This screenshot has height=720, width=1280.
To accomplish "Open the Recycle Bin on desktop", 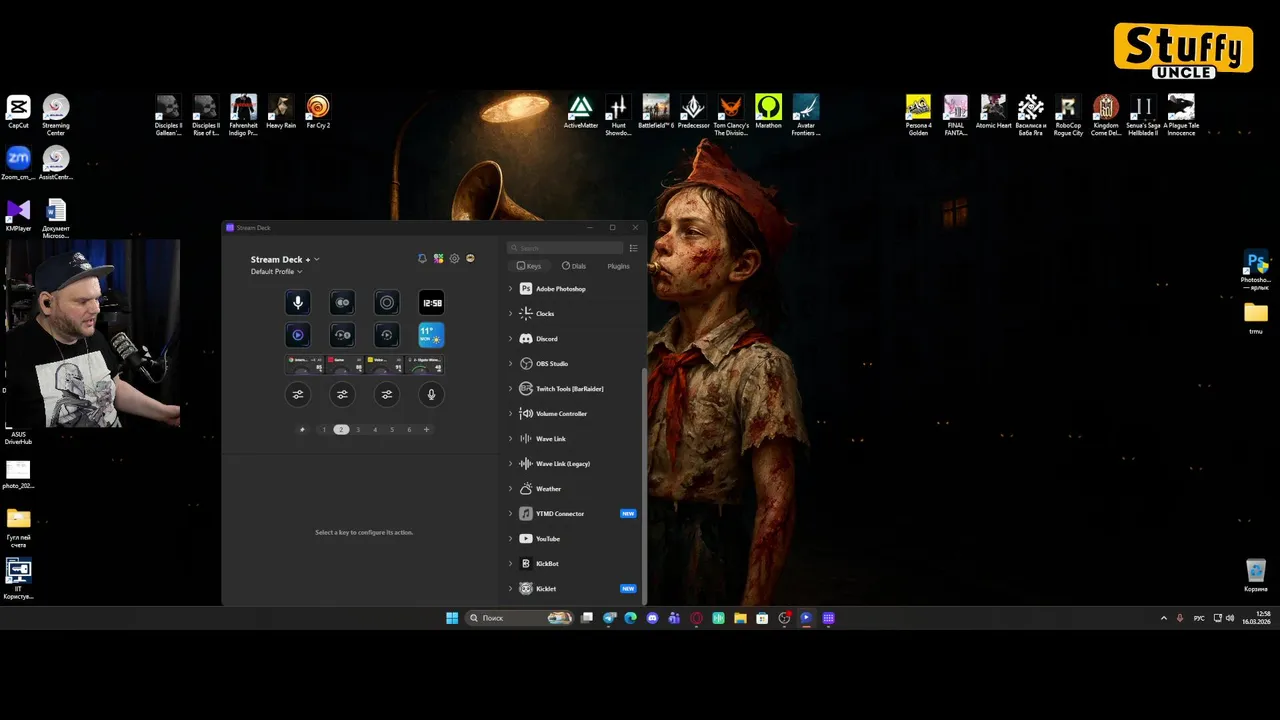I will (1256, 575).
